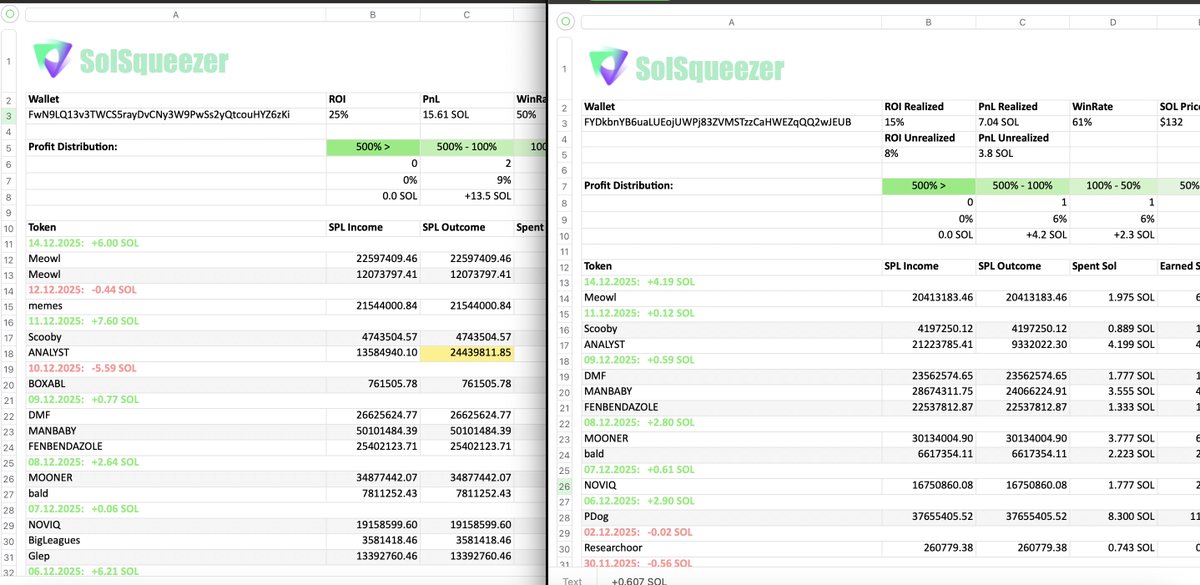Click the '100% - 50%' cell in right window

pyautogui.click(x=1111, y=186)
